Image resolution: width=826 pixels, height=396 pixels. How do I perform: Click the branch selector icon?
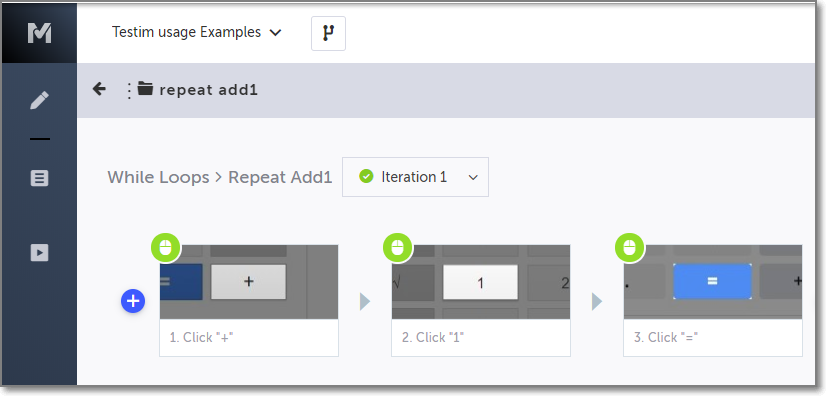click(328, 33)
